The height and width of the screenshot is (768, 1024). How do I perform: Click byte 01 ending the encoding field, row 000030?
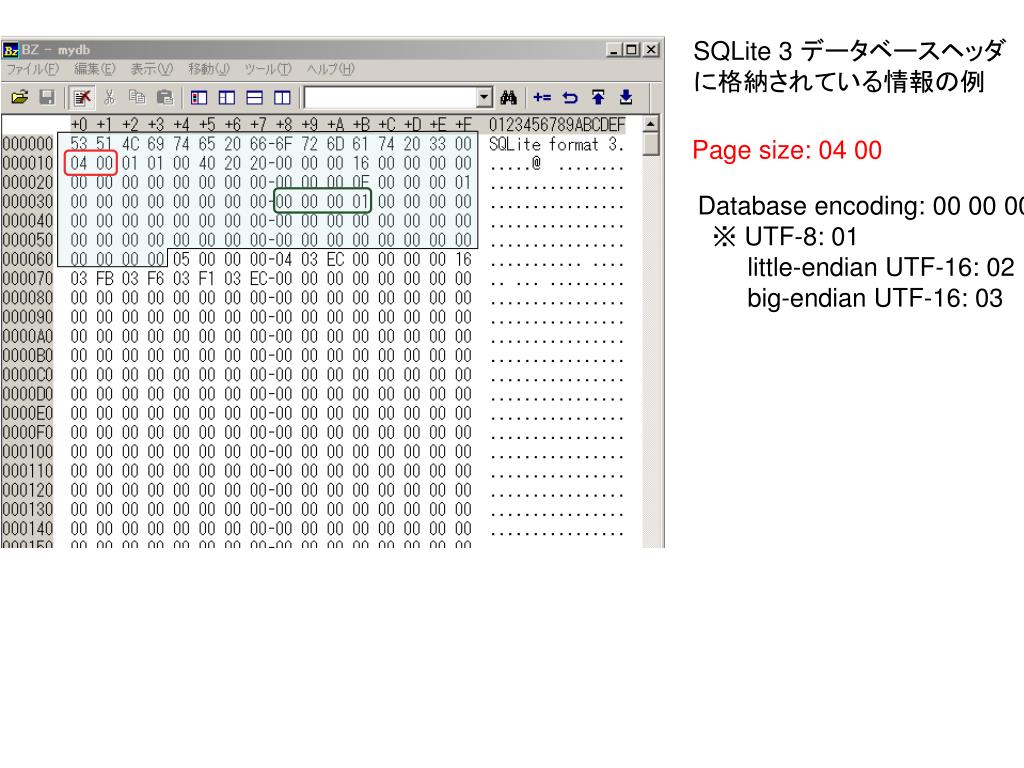point(360,202)
